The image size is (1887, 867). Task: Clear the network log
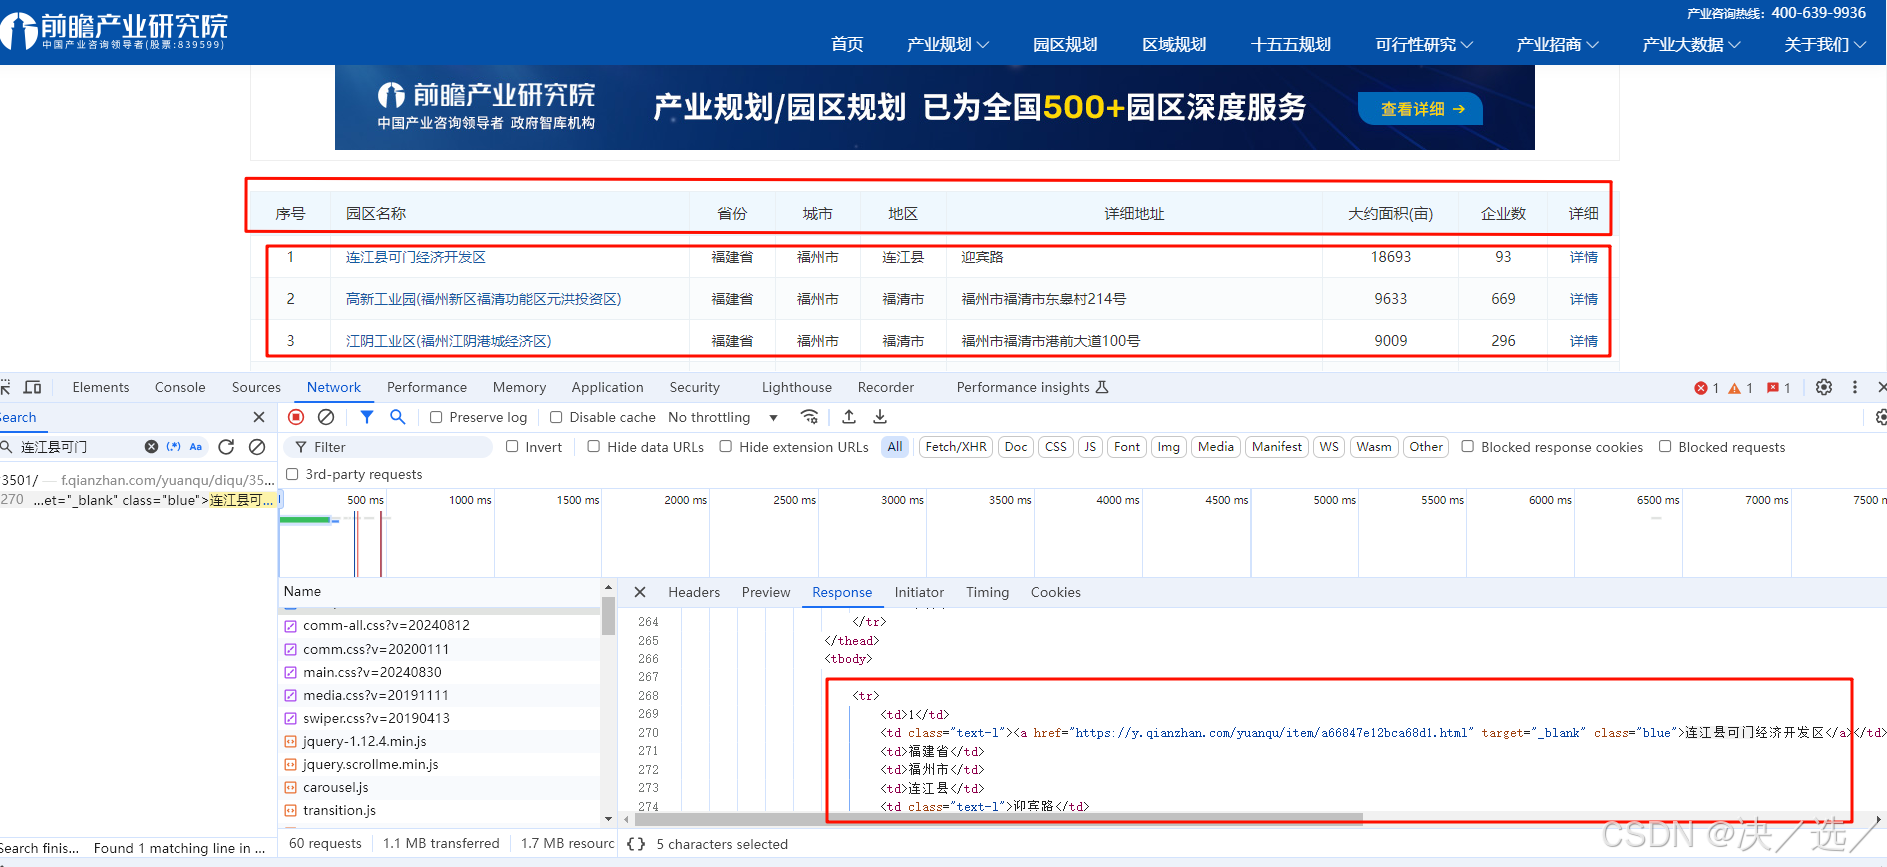[326, 417]
